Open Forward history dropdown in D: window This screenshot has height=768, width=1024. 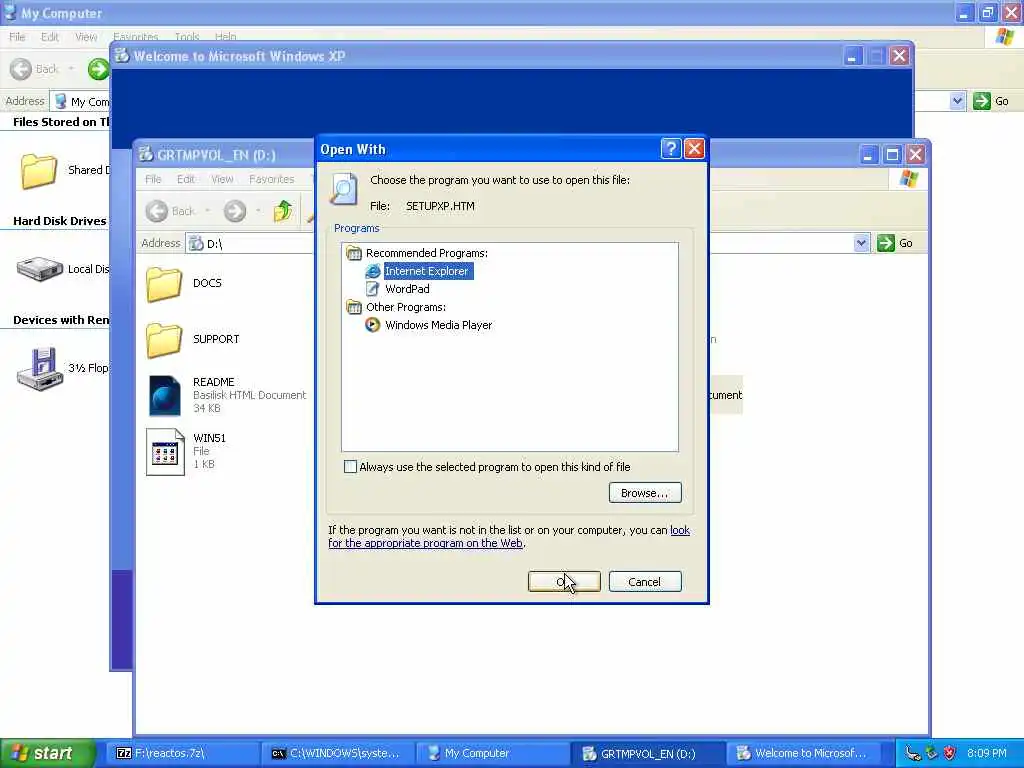259,211
